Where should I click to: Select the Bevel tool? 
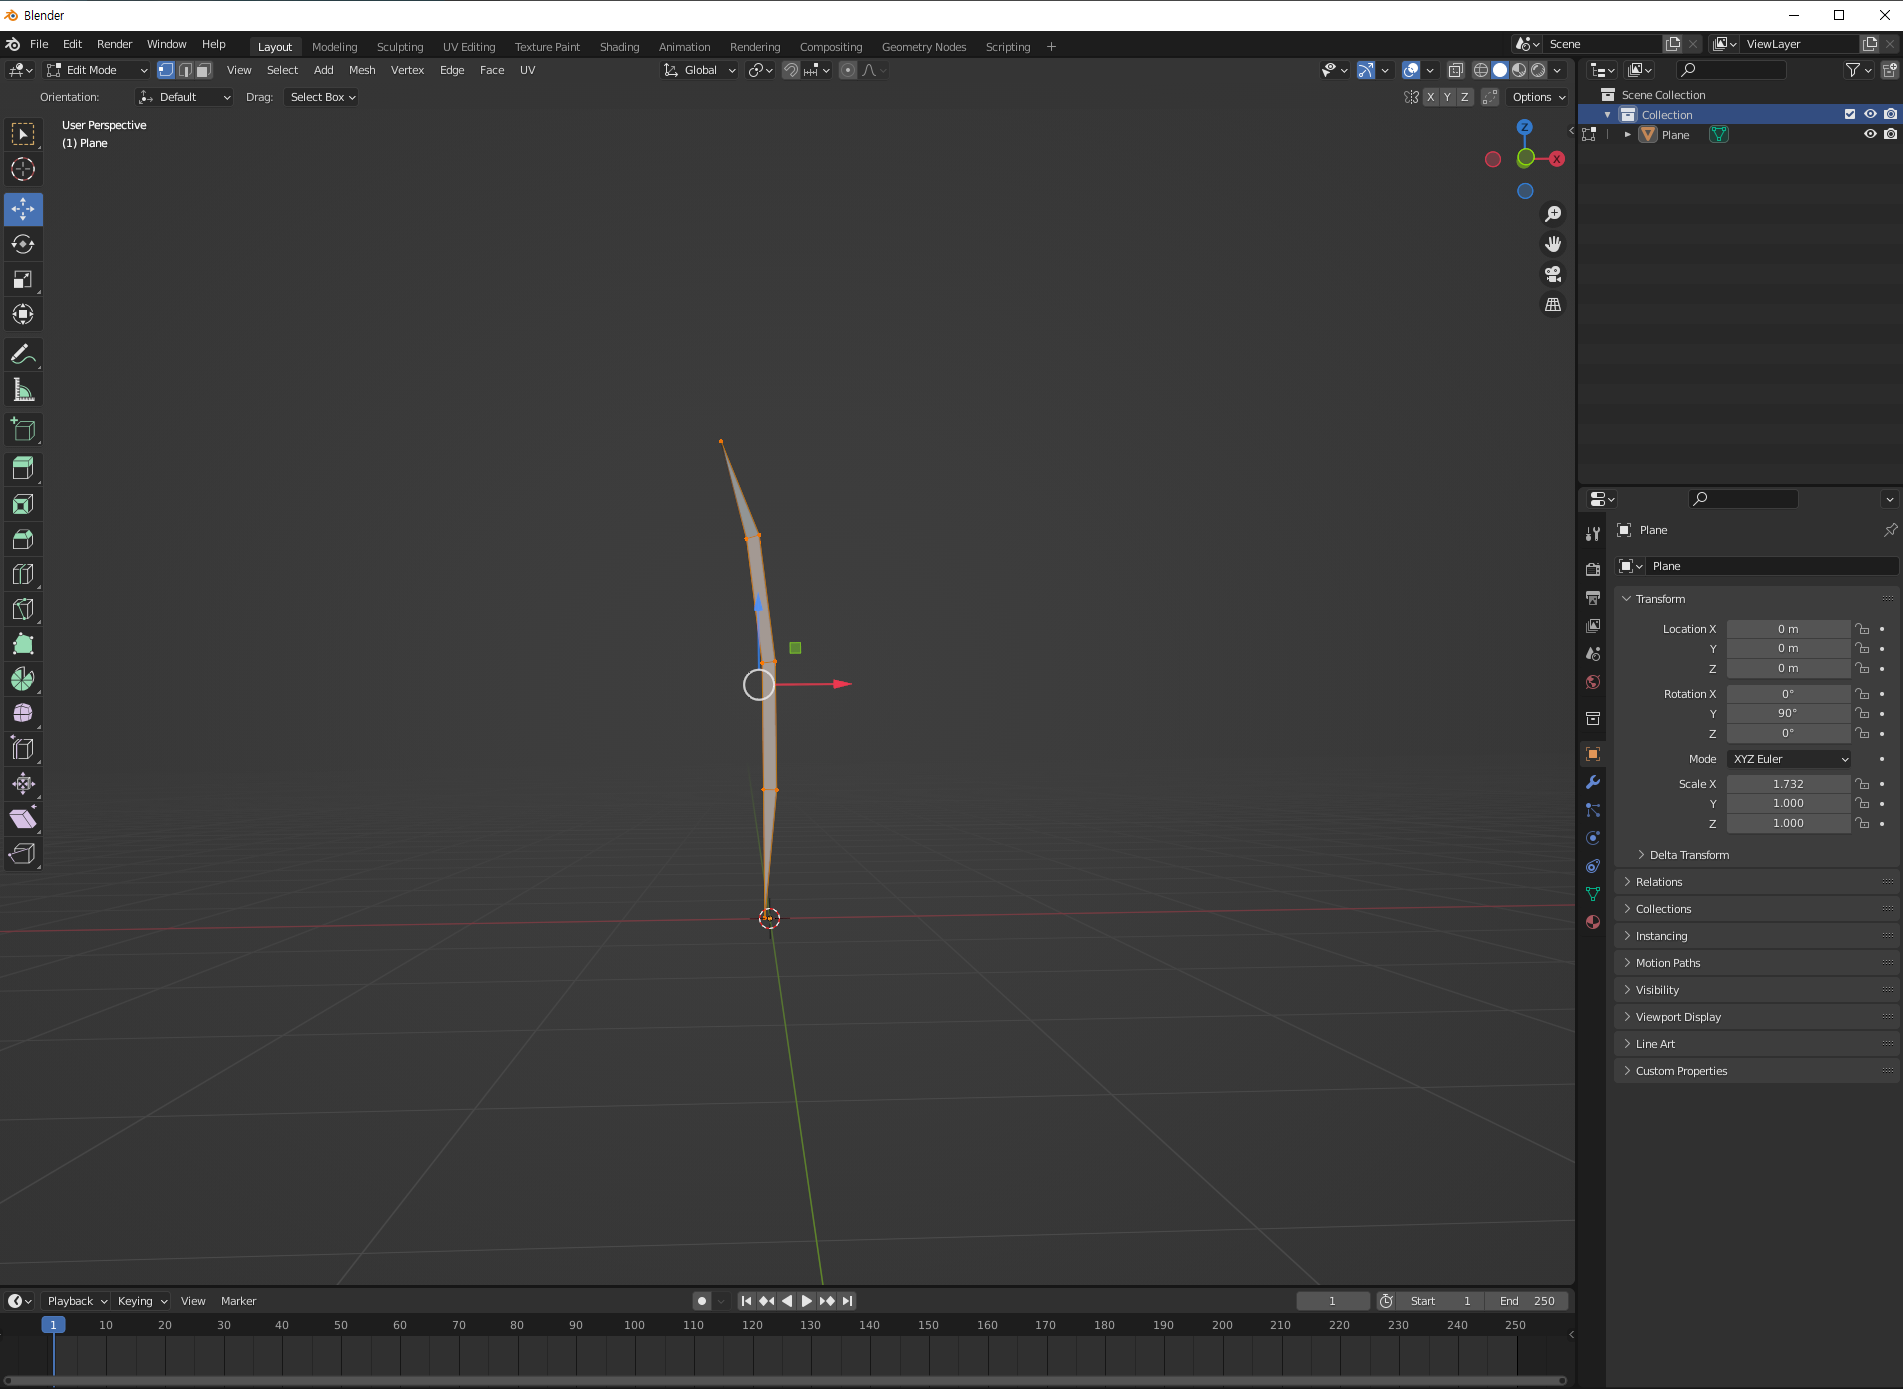click(23, 539)
